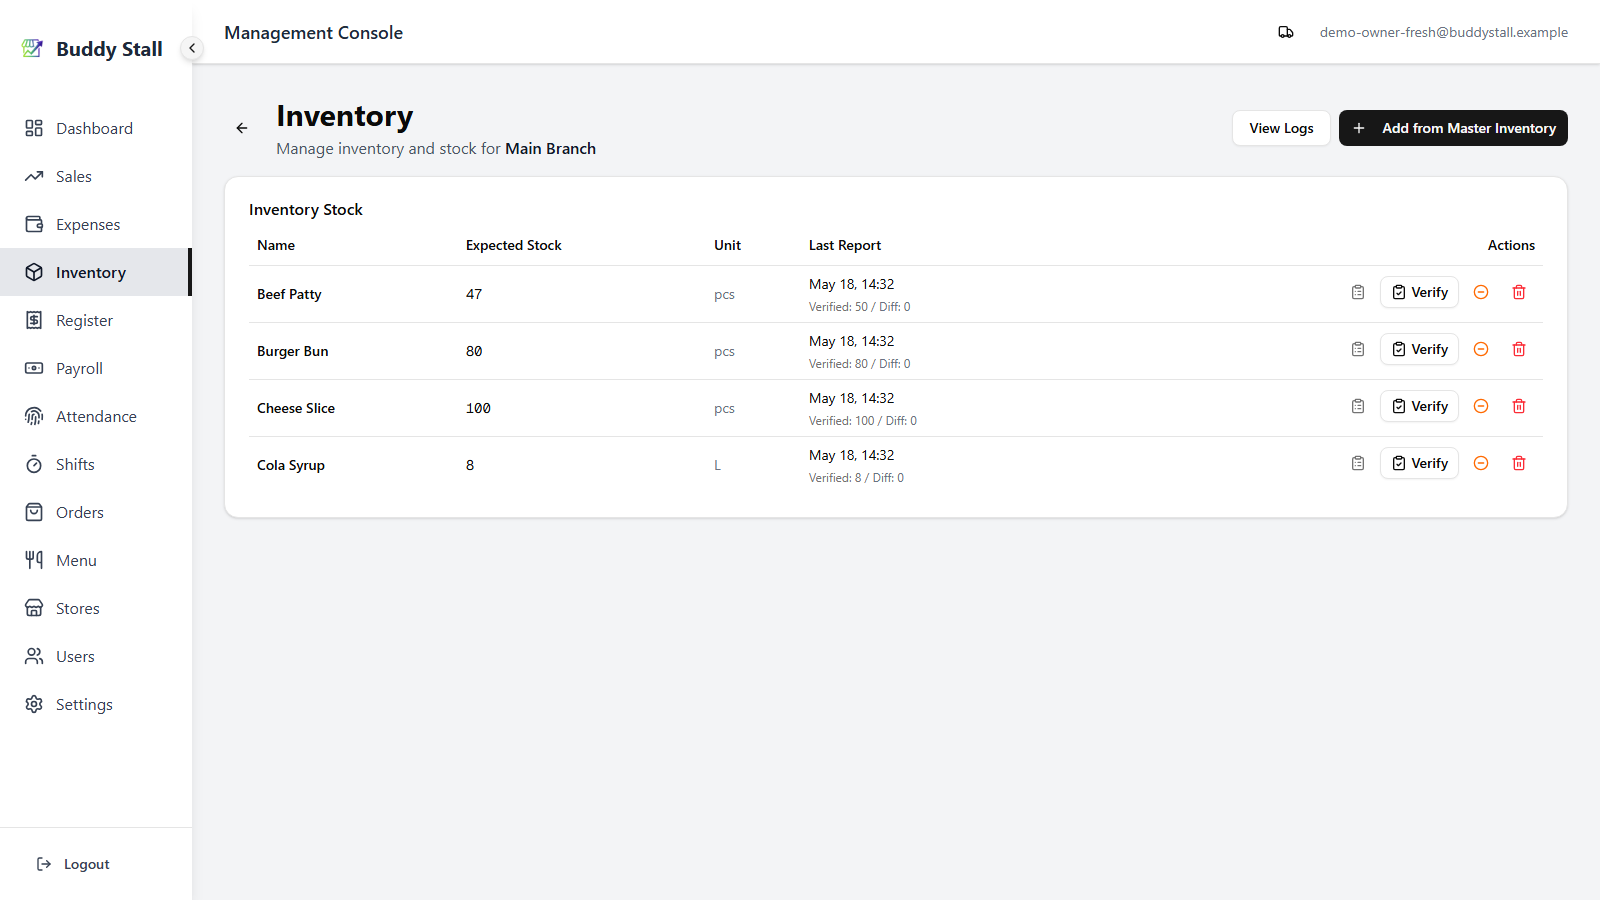Click 'Verified: 100 / Diff: 0' text

[863, 421]
